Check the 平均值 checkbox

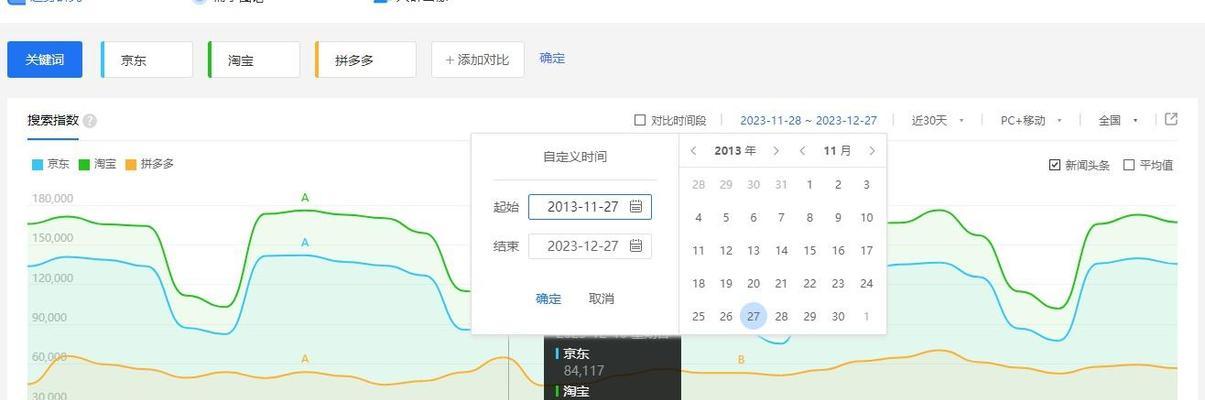pyautogui.click(x=1129, y=165)
